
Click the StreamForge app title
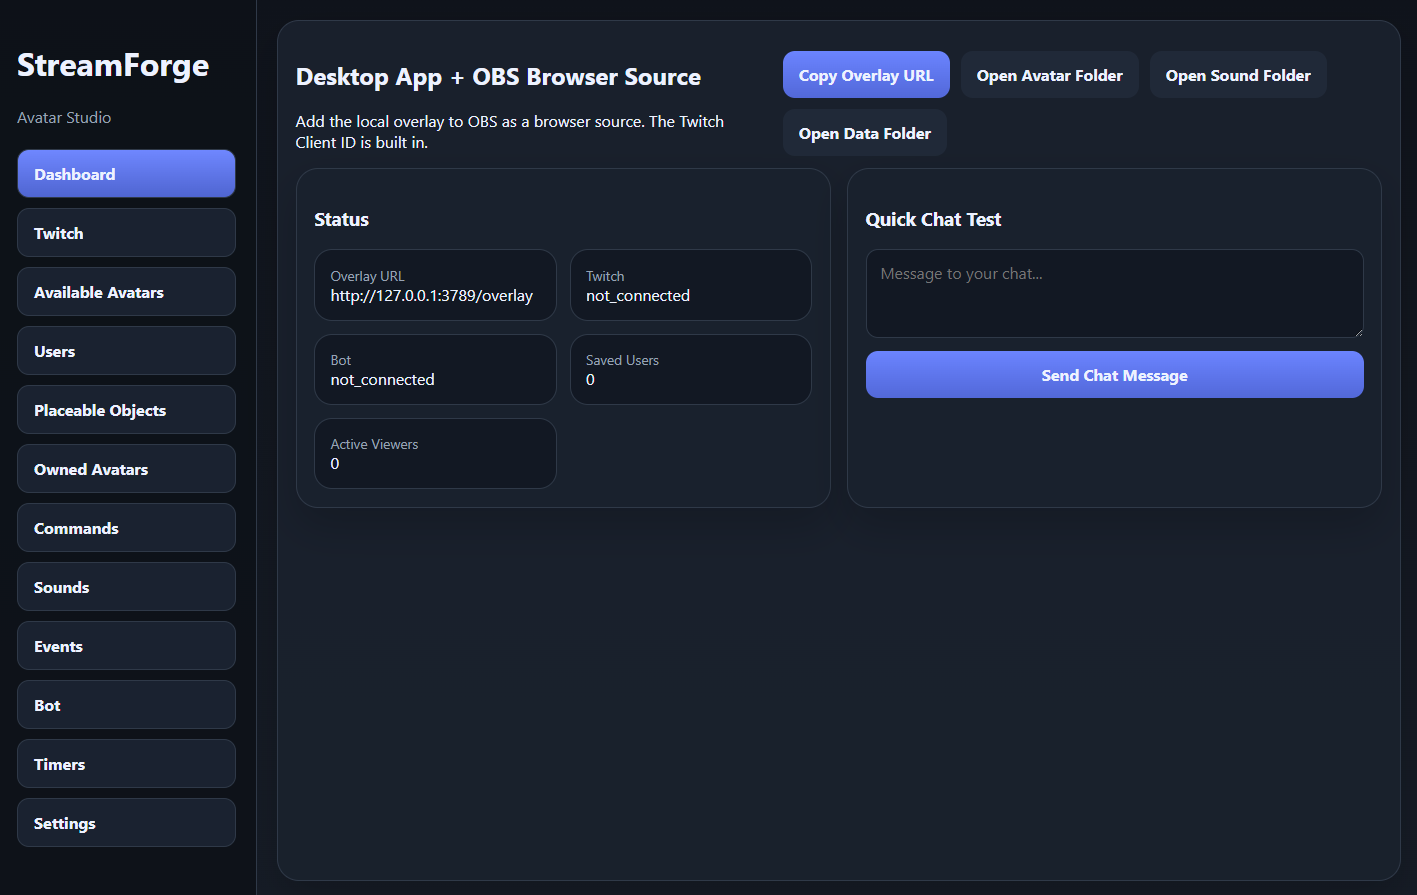113,65
